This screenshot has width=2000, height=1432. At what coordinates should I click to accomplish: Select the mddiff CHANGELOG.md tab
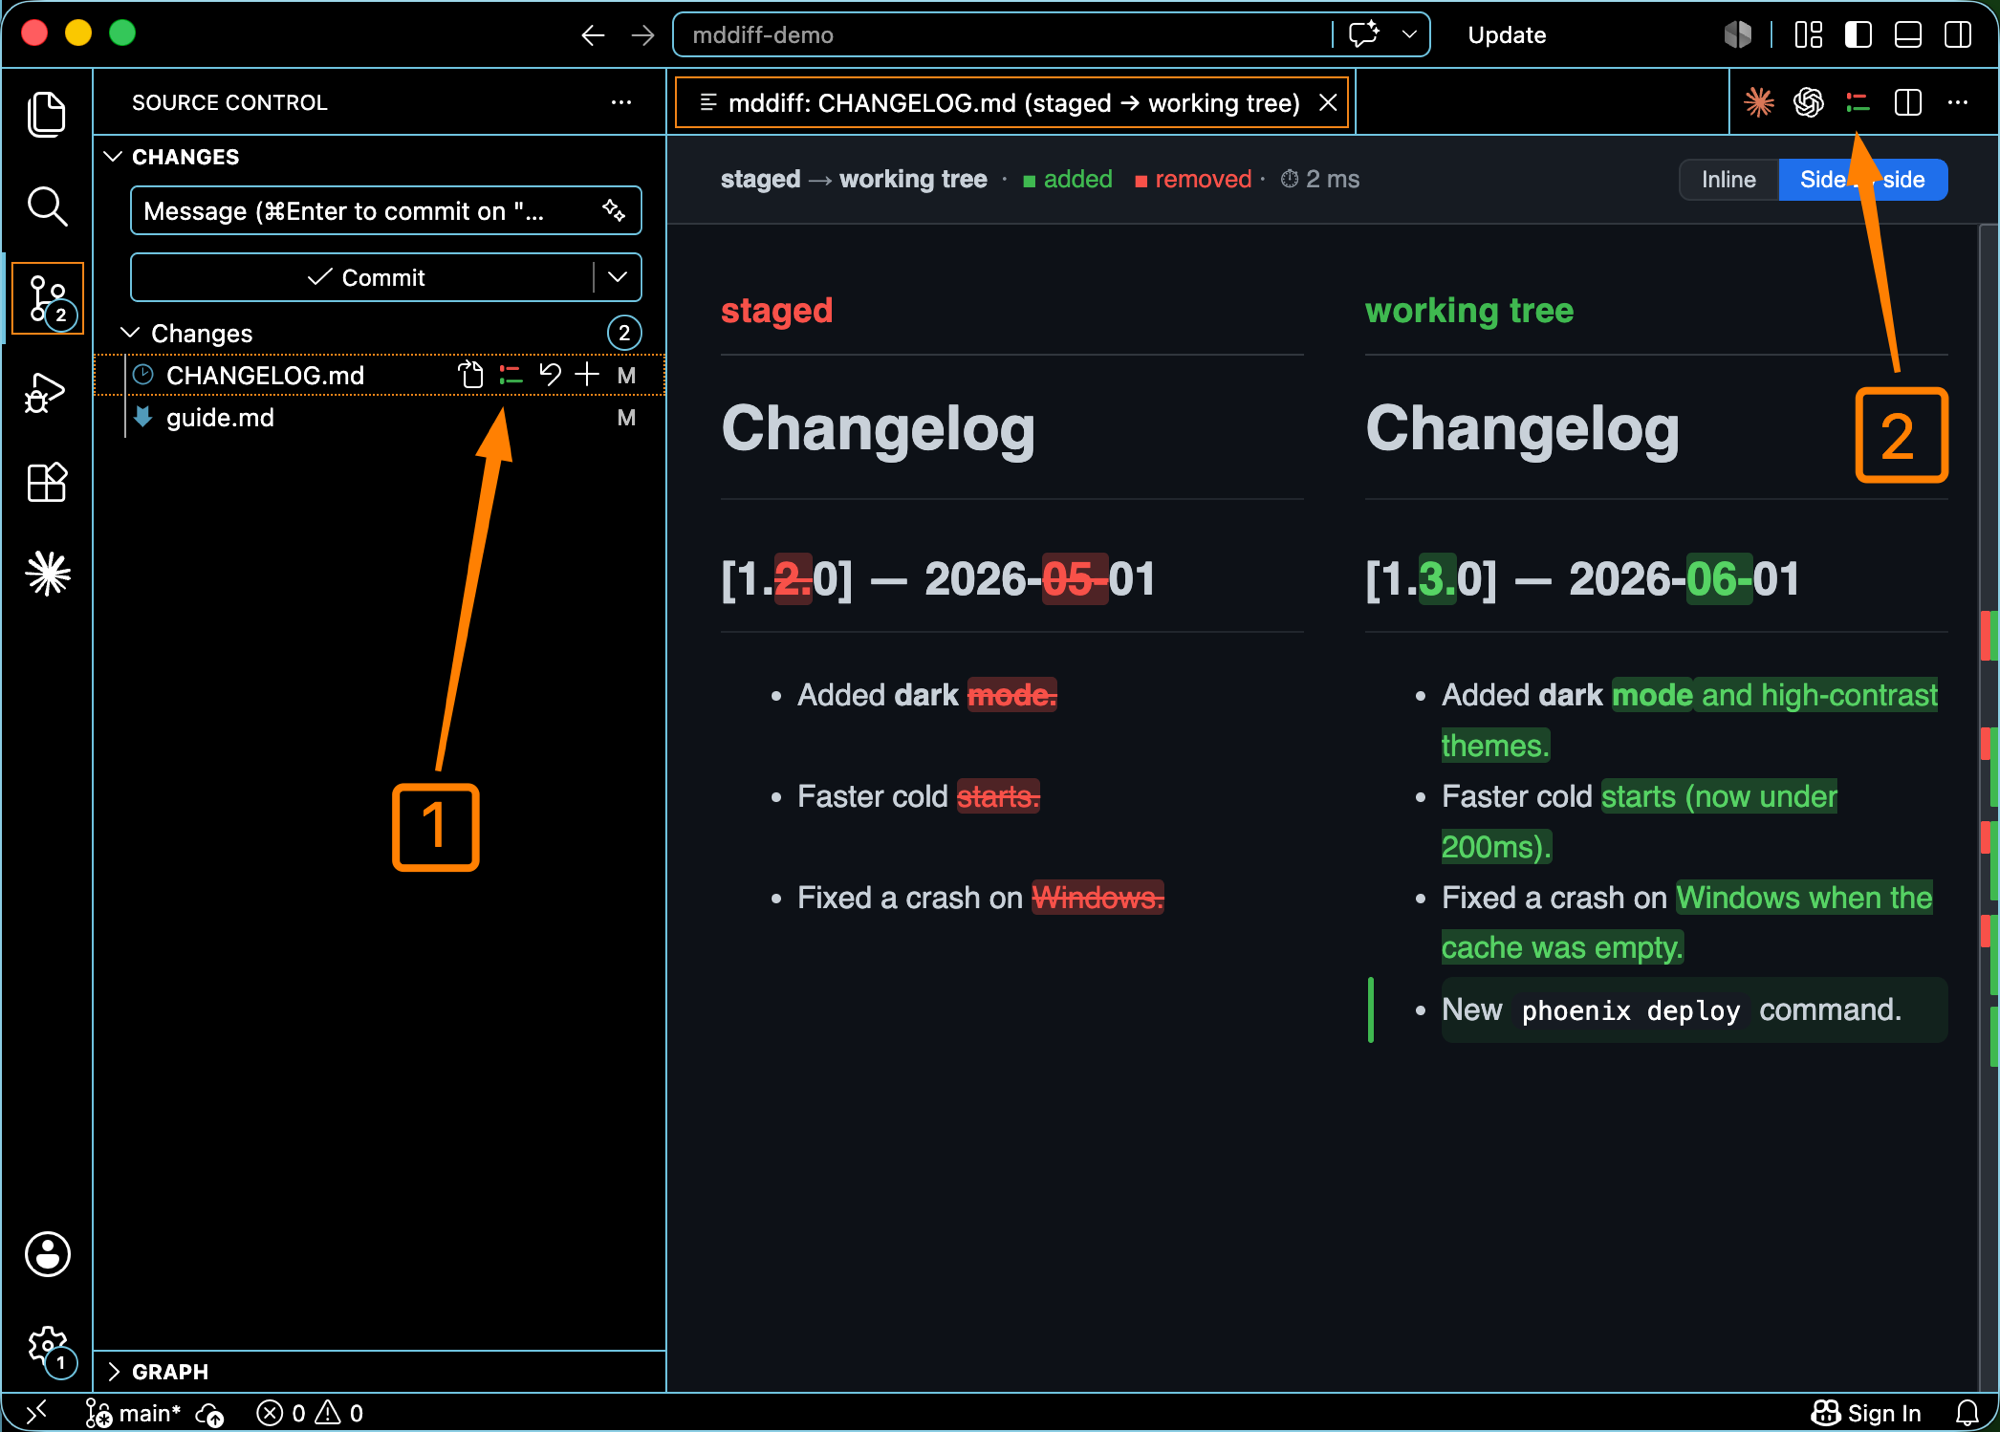[x=1013, y=103]
